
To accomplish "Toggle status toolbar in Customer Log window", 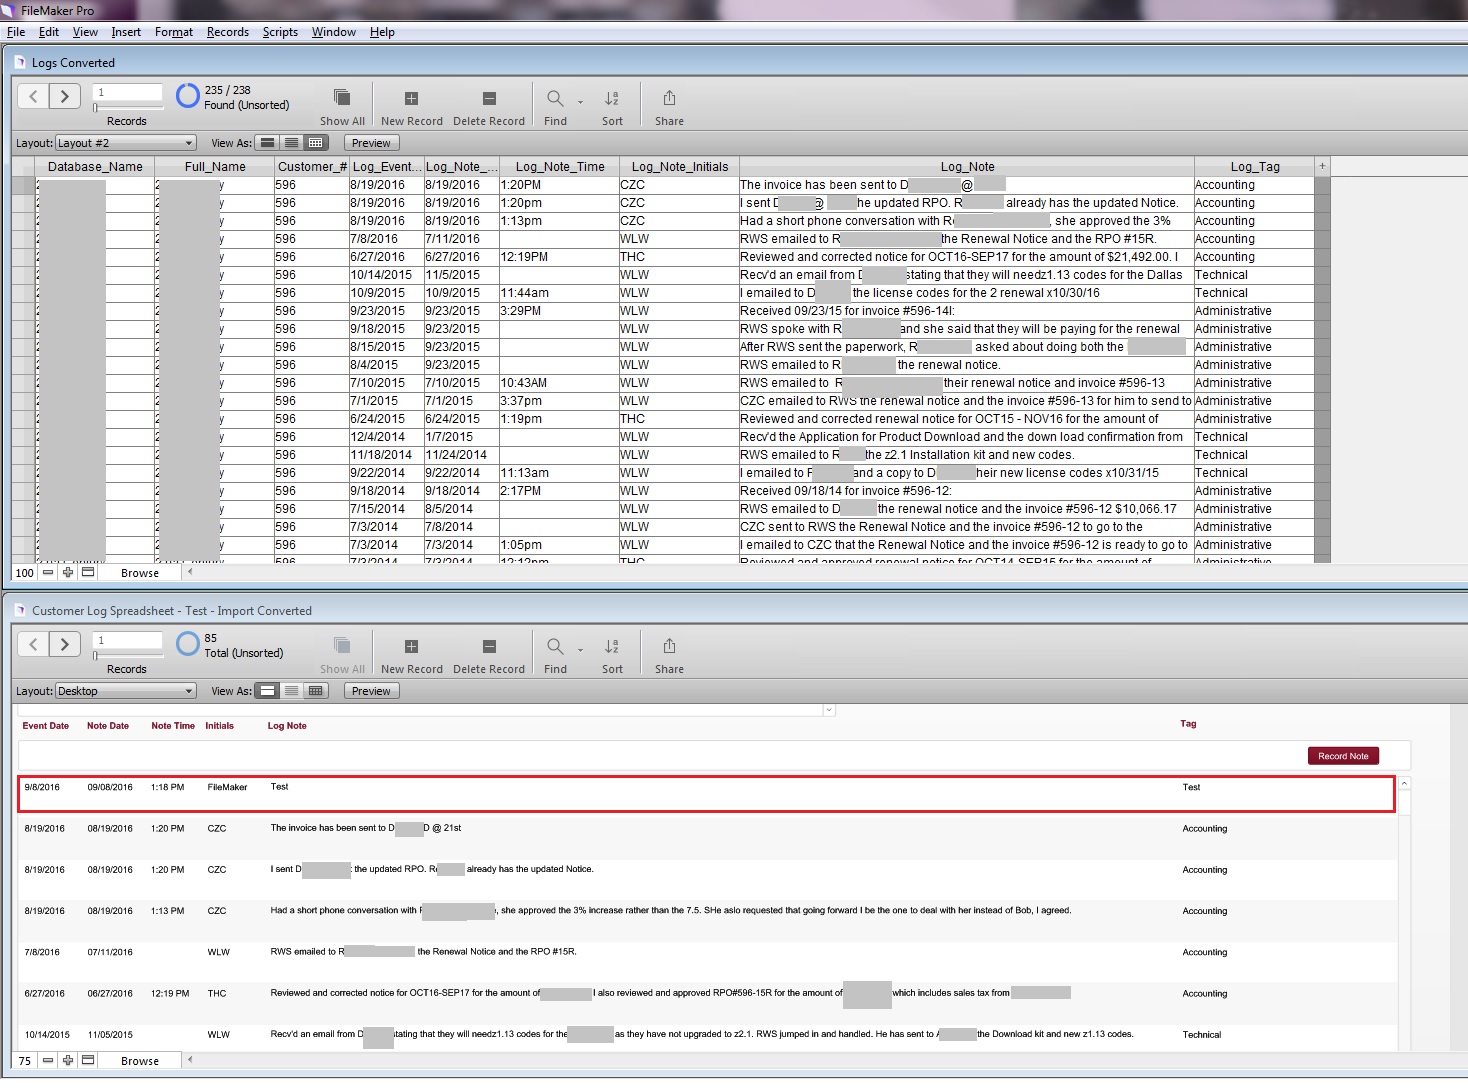I will coord(88,1061).
